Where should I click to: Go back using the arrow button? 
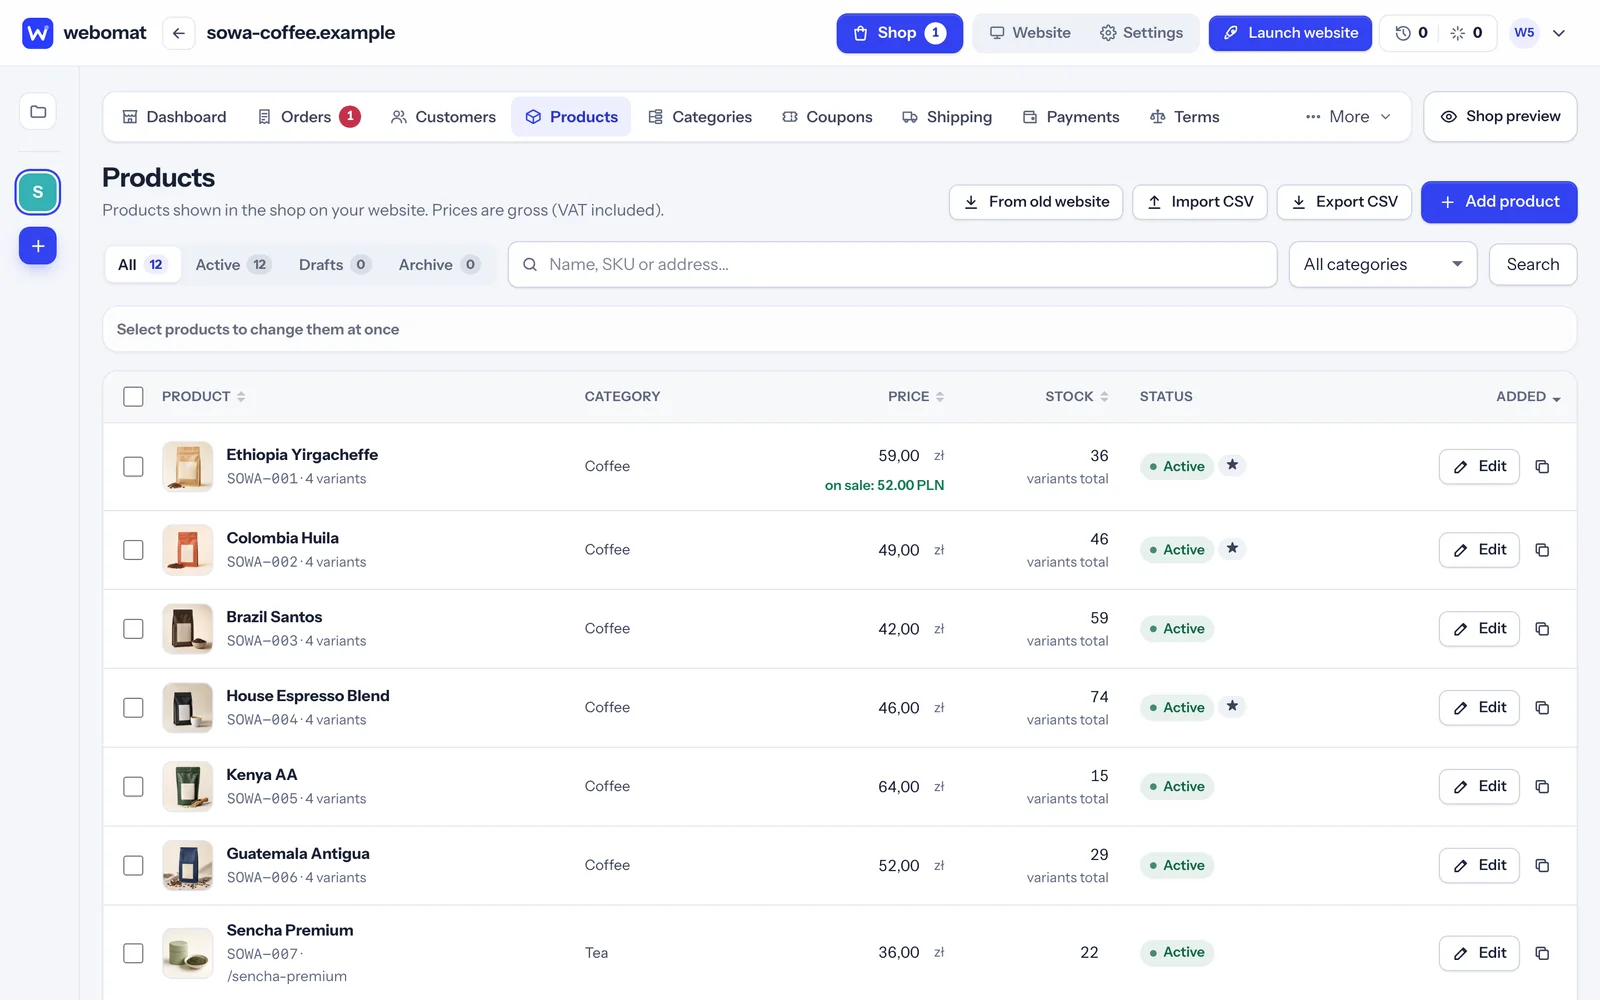(x=178, y=33)
